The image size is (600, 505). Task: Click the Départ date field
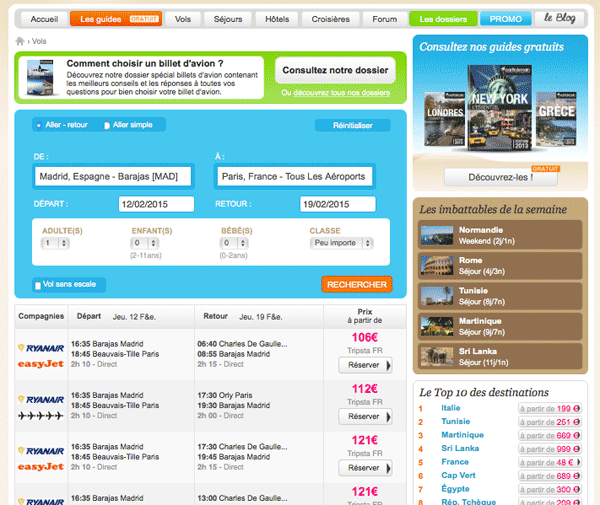(157, 204)
